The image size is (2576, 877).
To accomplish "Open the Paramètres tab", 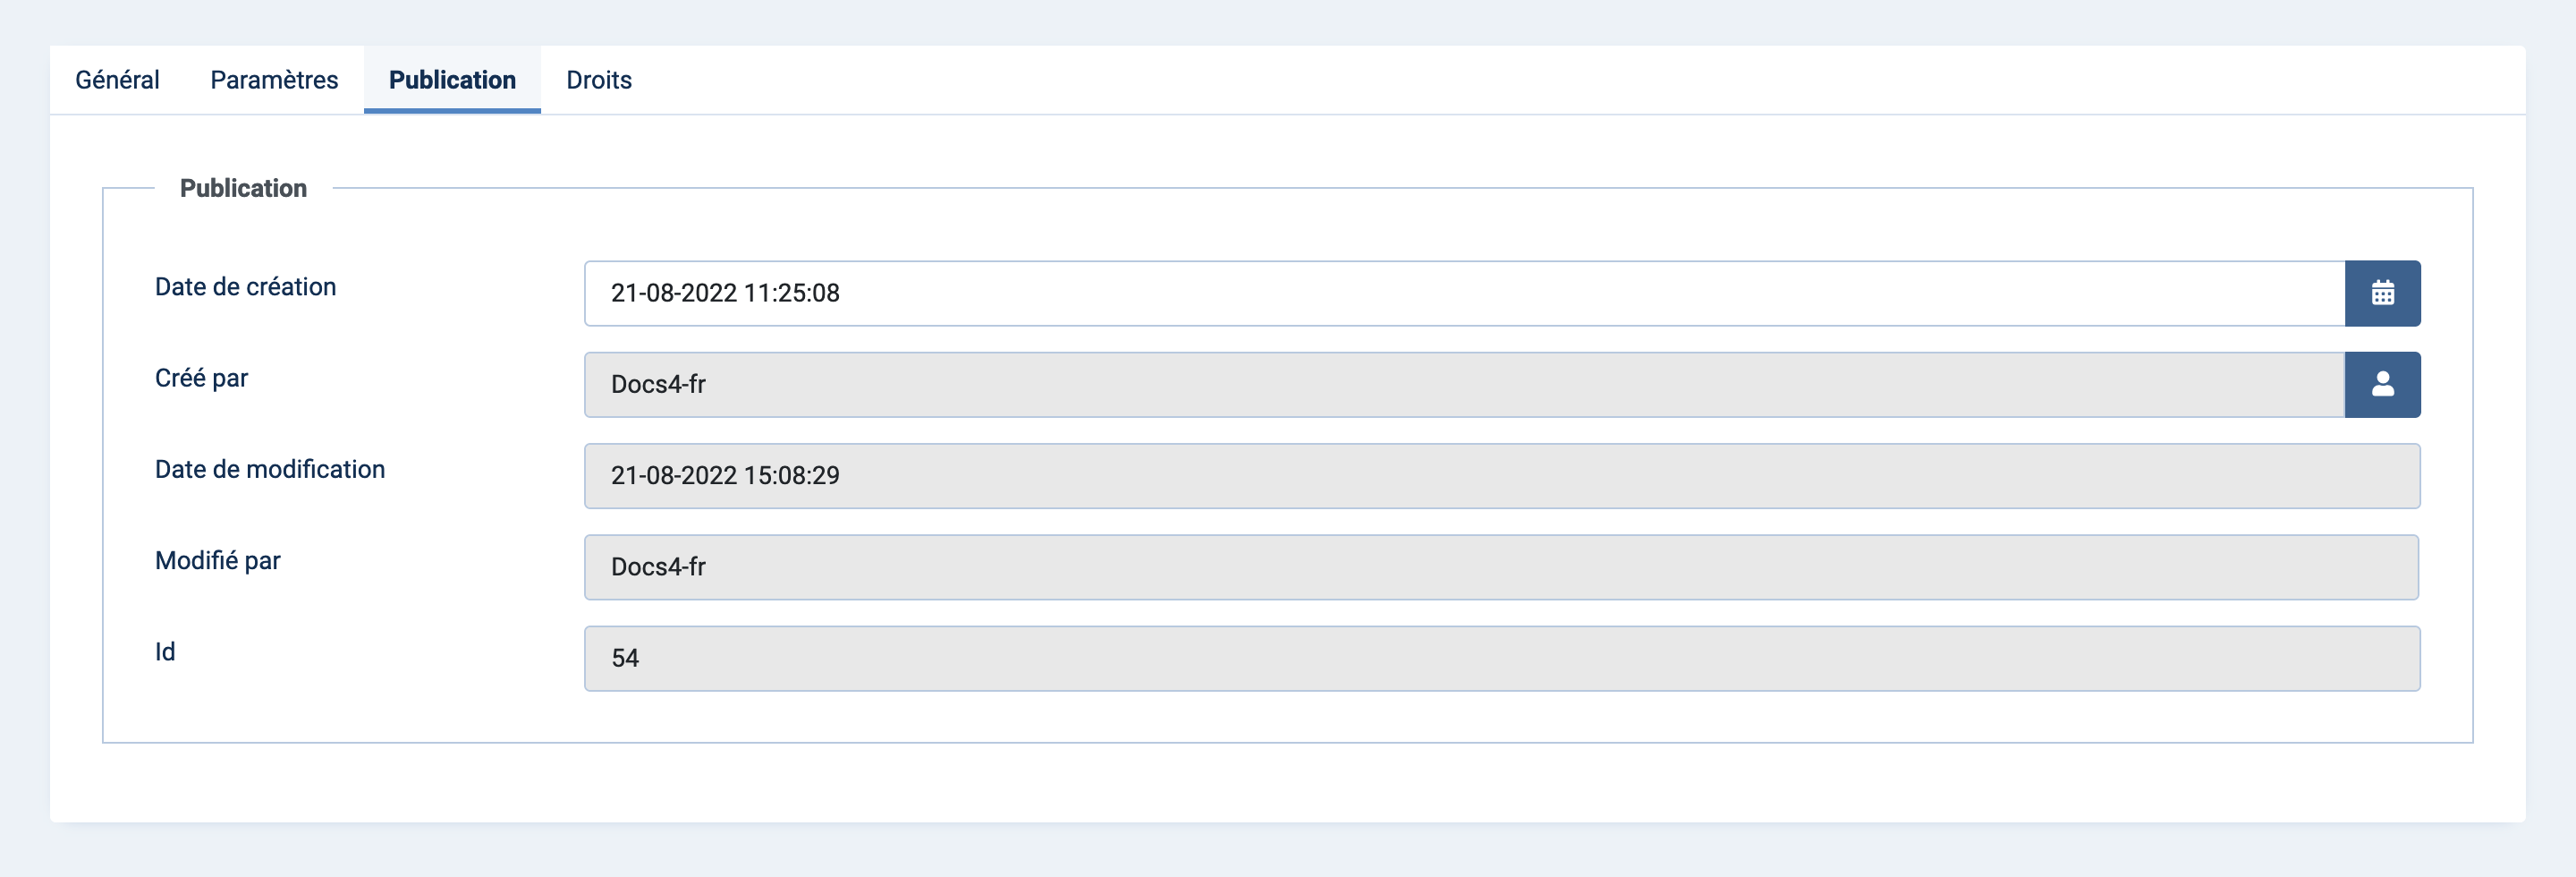I will (x=274, y=80).
